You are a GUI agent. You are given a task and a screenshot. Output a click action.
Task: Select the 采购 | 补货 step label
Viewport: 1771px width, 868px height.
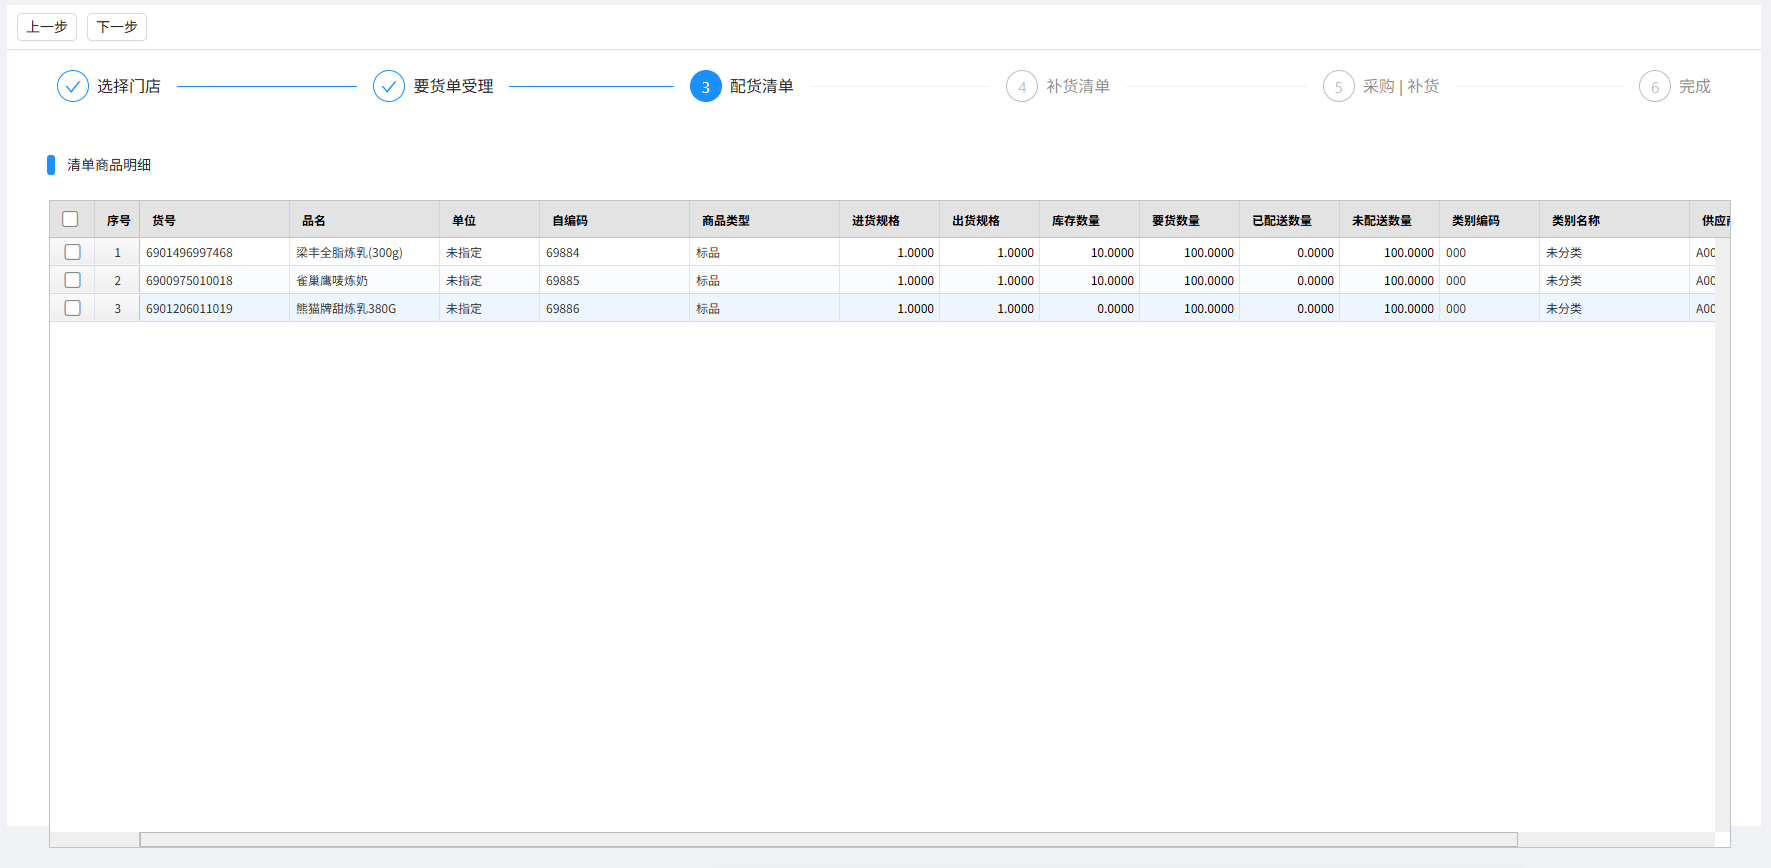point(1401,86)
